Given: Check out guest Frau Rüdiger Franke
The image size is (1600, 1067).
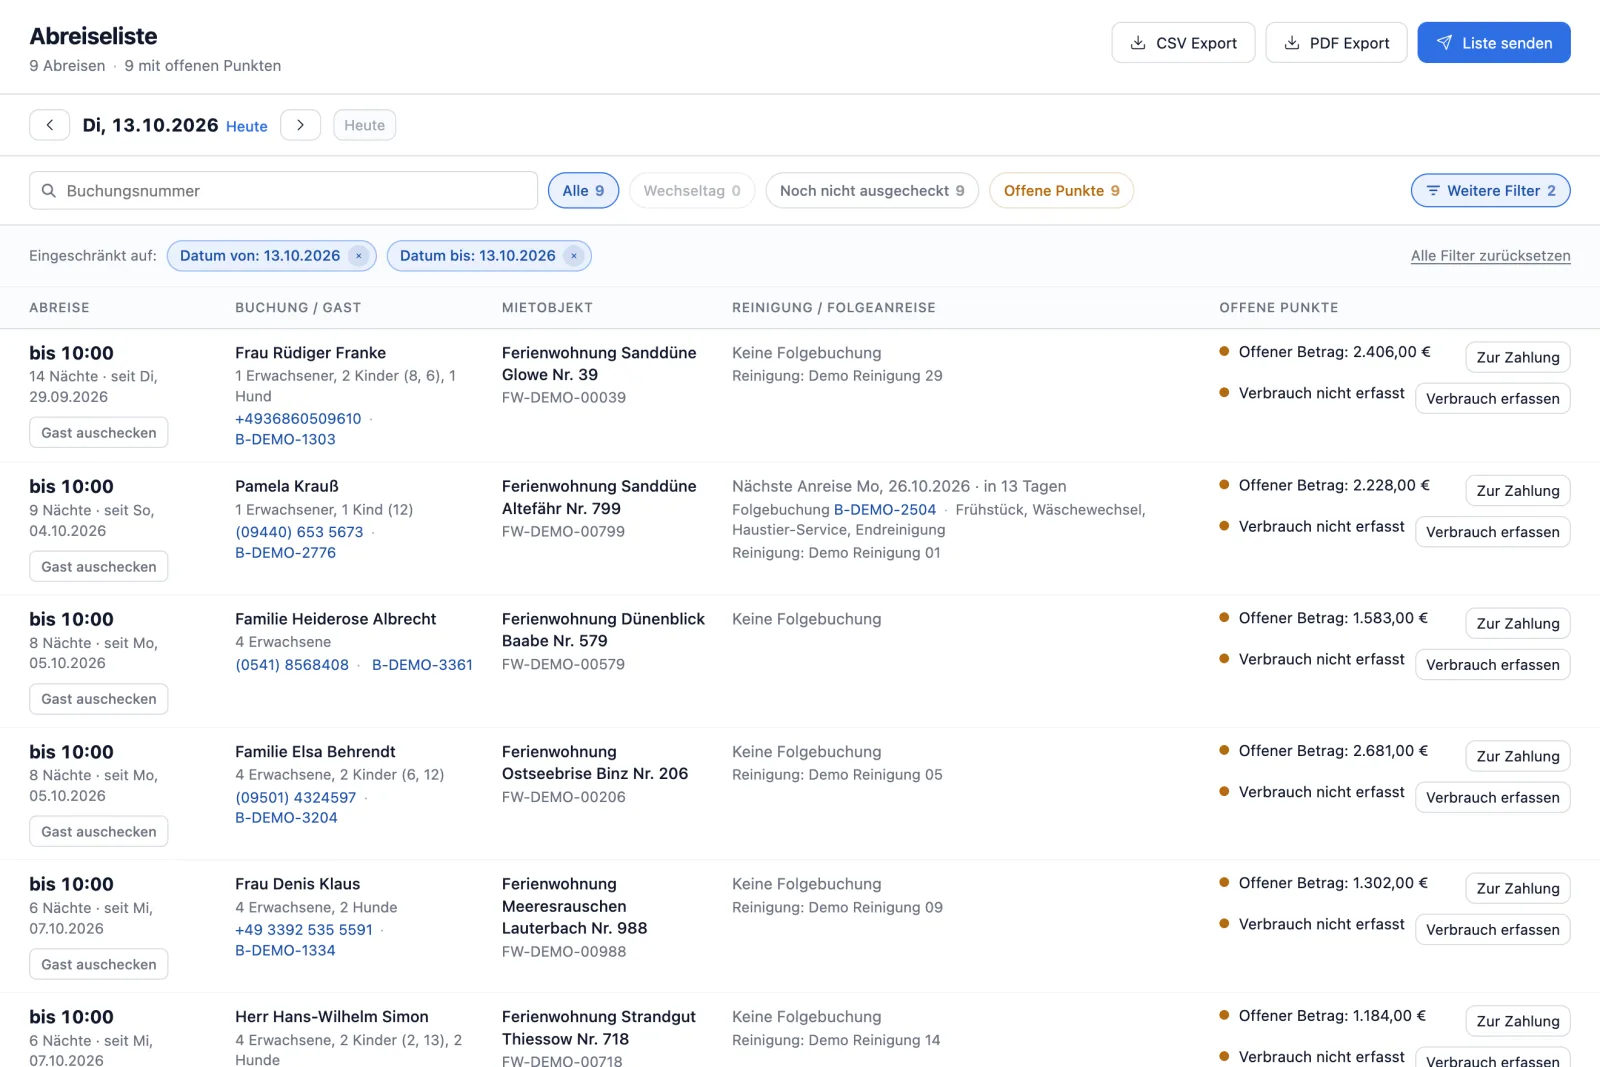Looking at the screenshot, I should (x=98, y=433).
